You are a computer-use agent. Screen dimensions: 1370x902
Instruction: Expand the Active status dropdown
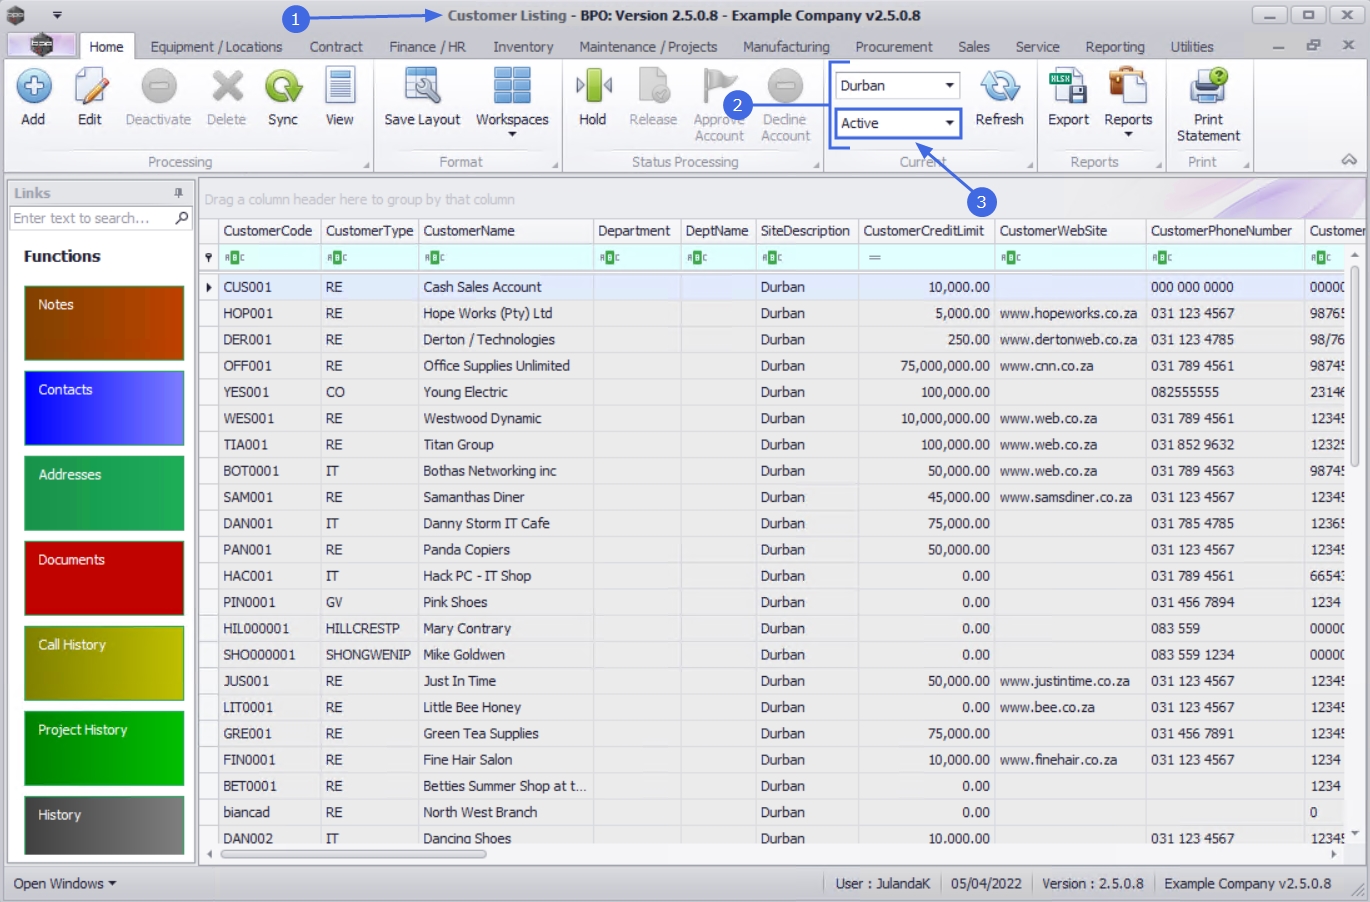(949, 123)
